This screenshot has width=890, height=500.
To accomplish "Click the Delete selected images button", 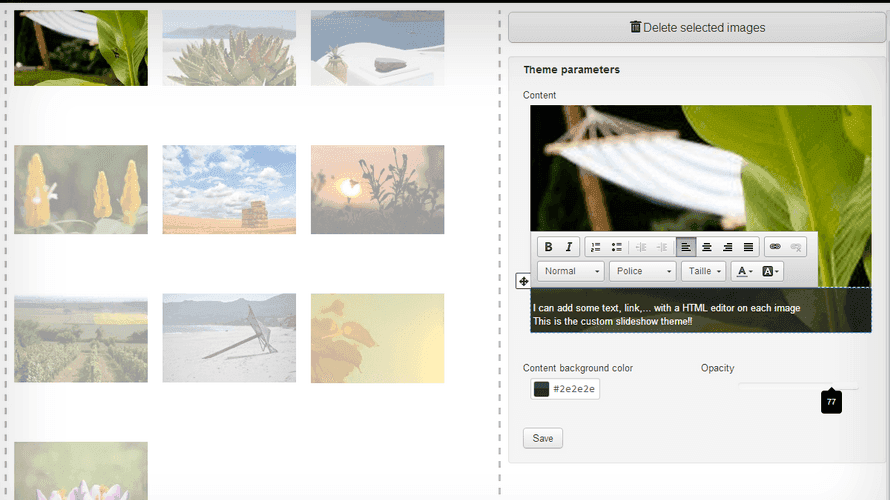I will point(697,28).
